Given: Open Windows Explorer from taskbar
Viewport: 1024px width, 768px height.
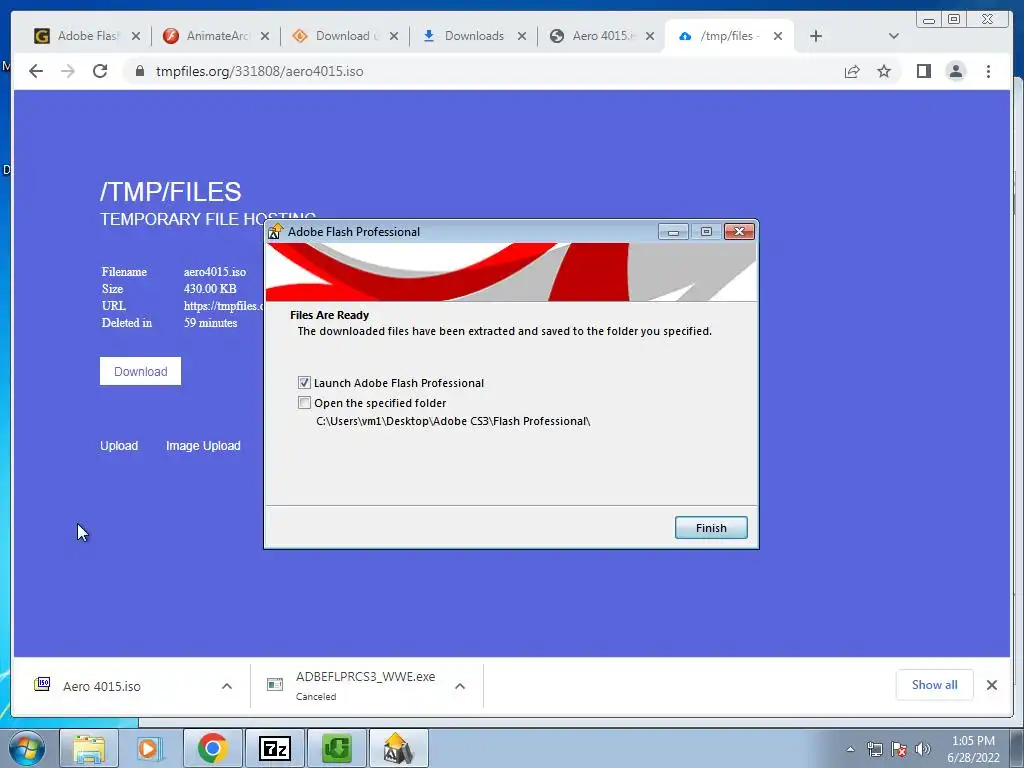Looking at the screenshot, I should pyautogui.click(x=89, y=748).
